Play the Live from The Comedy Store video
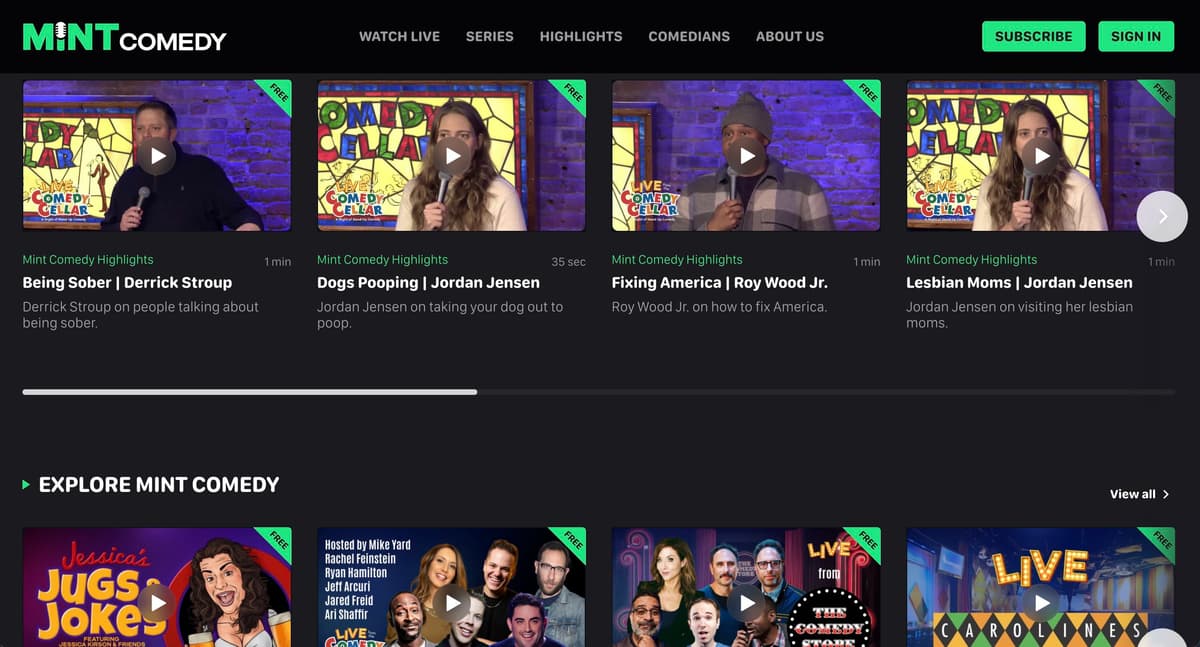1200x647 pixels. (x=746, y=603)
